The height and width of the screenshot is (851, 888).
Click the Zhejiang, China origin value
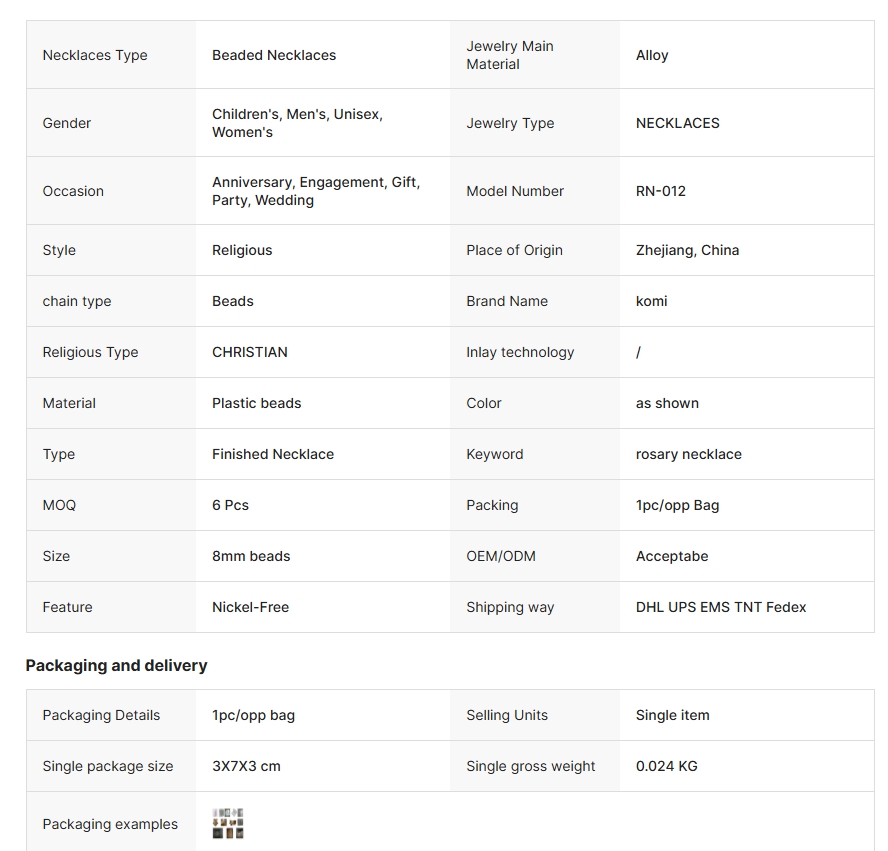pos(687,250)
